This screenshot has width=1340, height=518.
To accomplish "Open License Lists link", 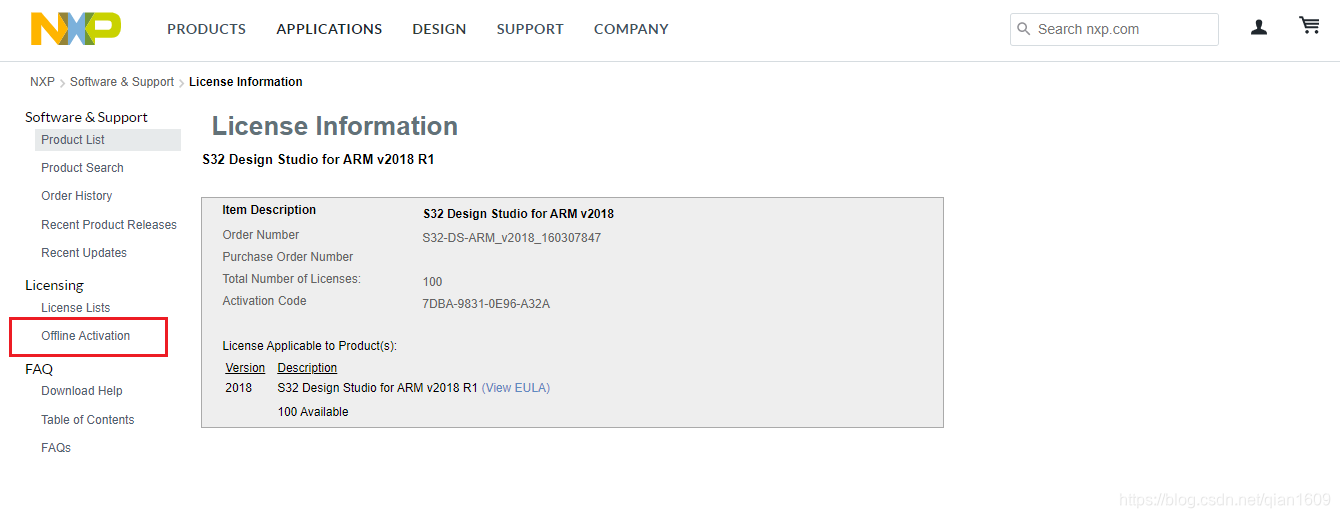I will click(x=76, y=308).
